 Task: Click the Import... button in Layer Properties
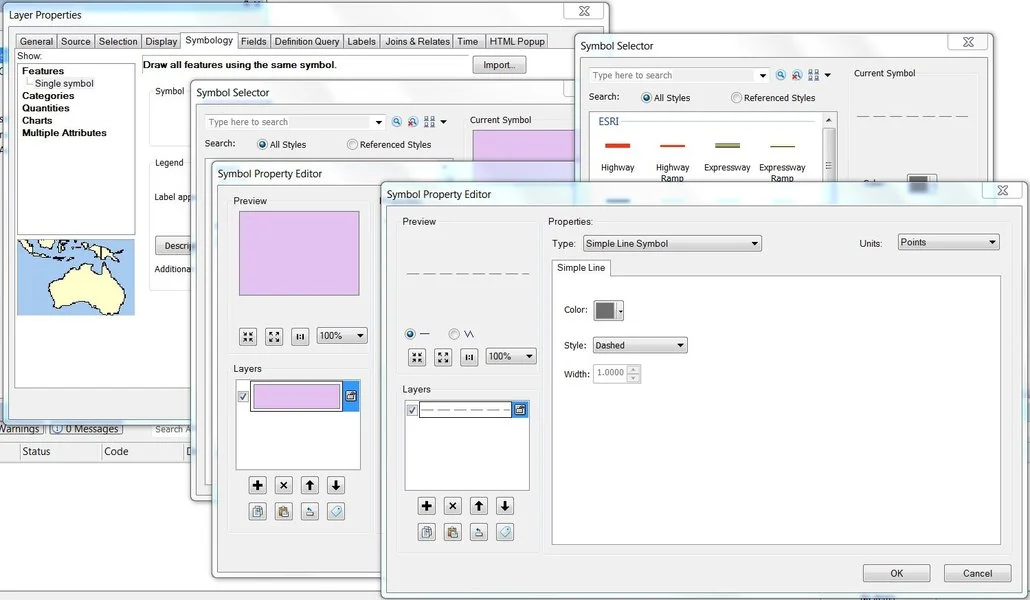(499, 65)
